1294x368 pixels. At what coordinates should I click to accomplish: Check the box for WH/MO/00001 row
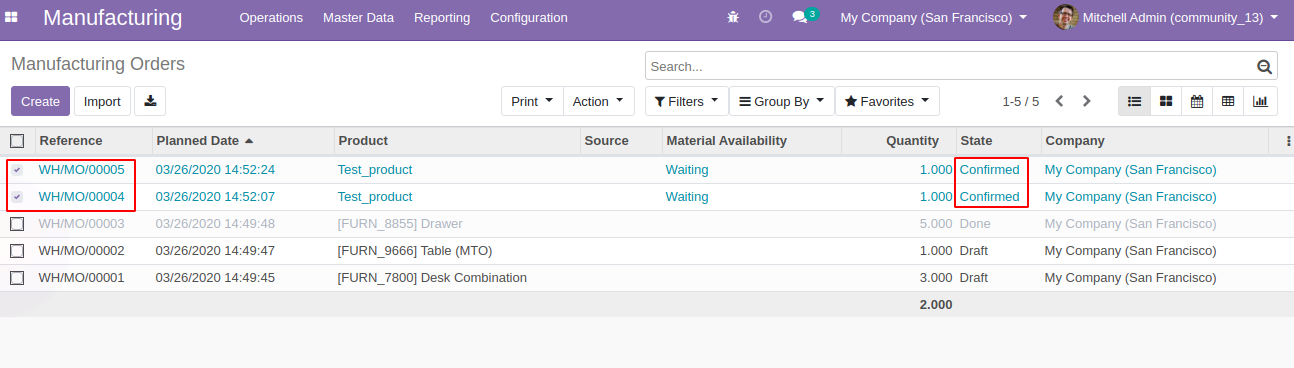coord(17,278)
